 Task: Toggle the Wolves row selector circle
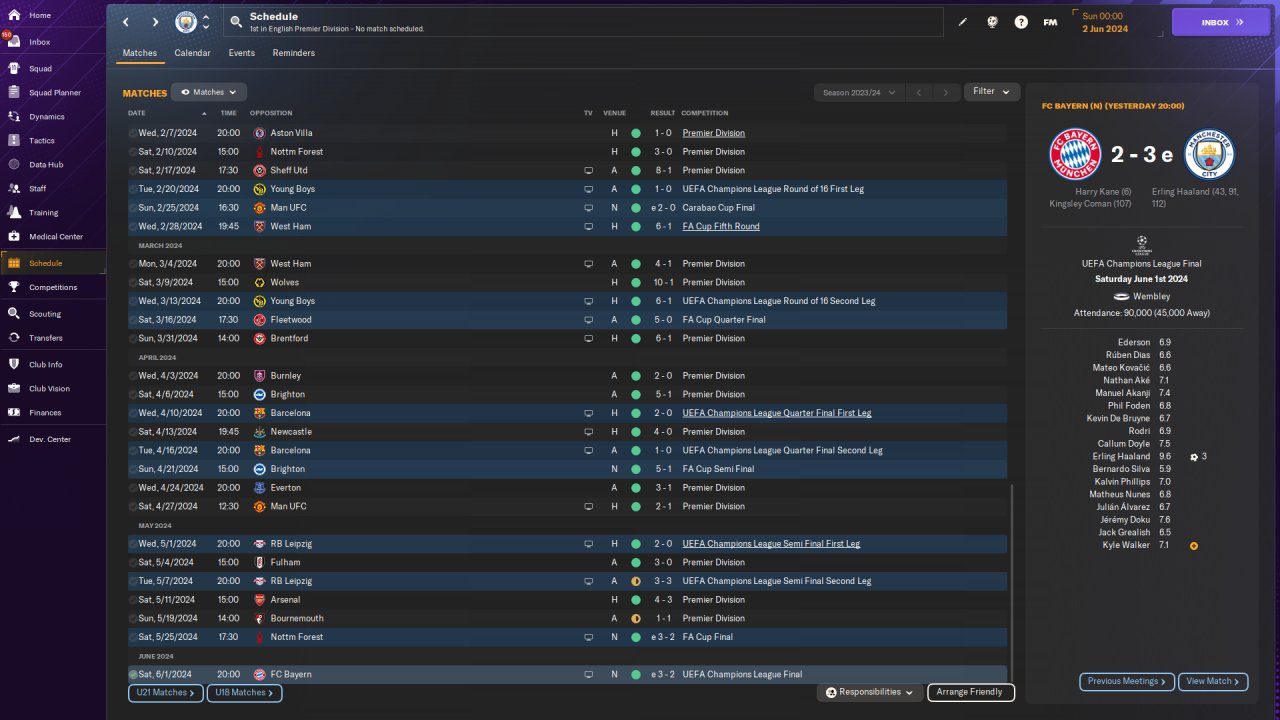[x=133, y=283]
